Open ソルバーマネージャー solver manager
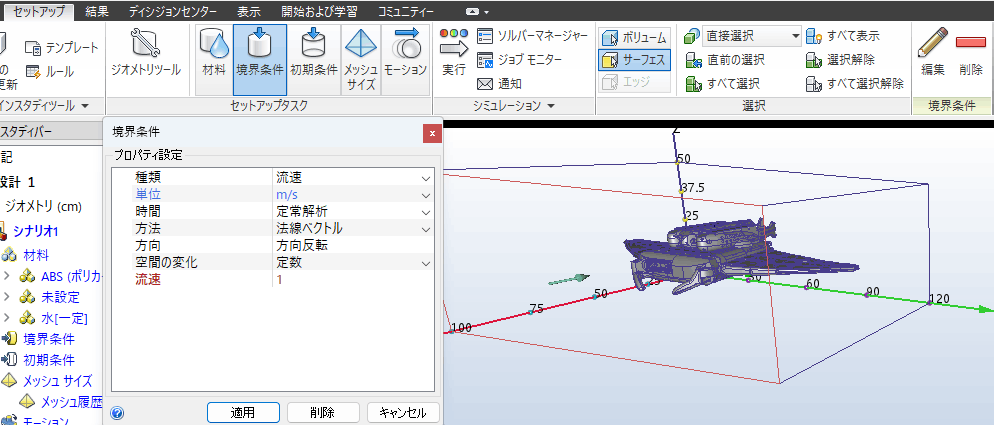This screenshot has height=425, width=994. click(x=533, y=36)
